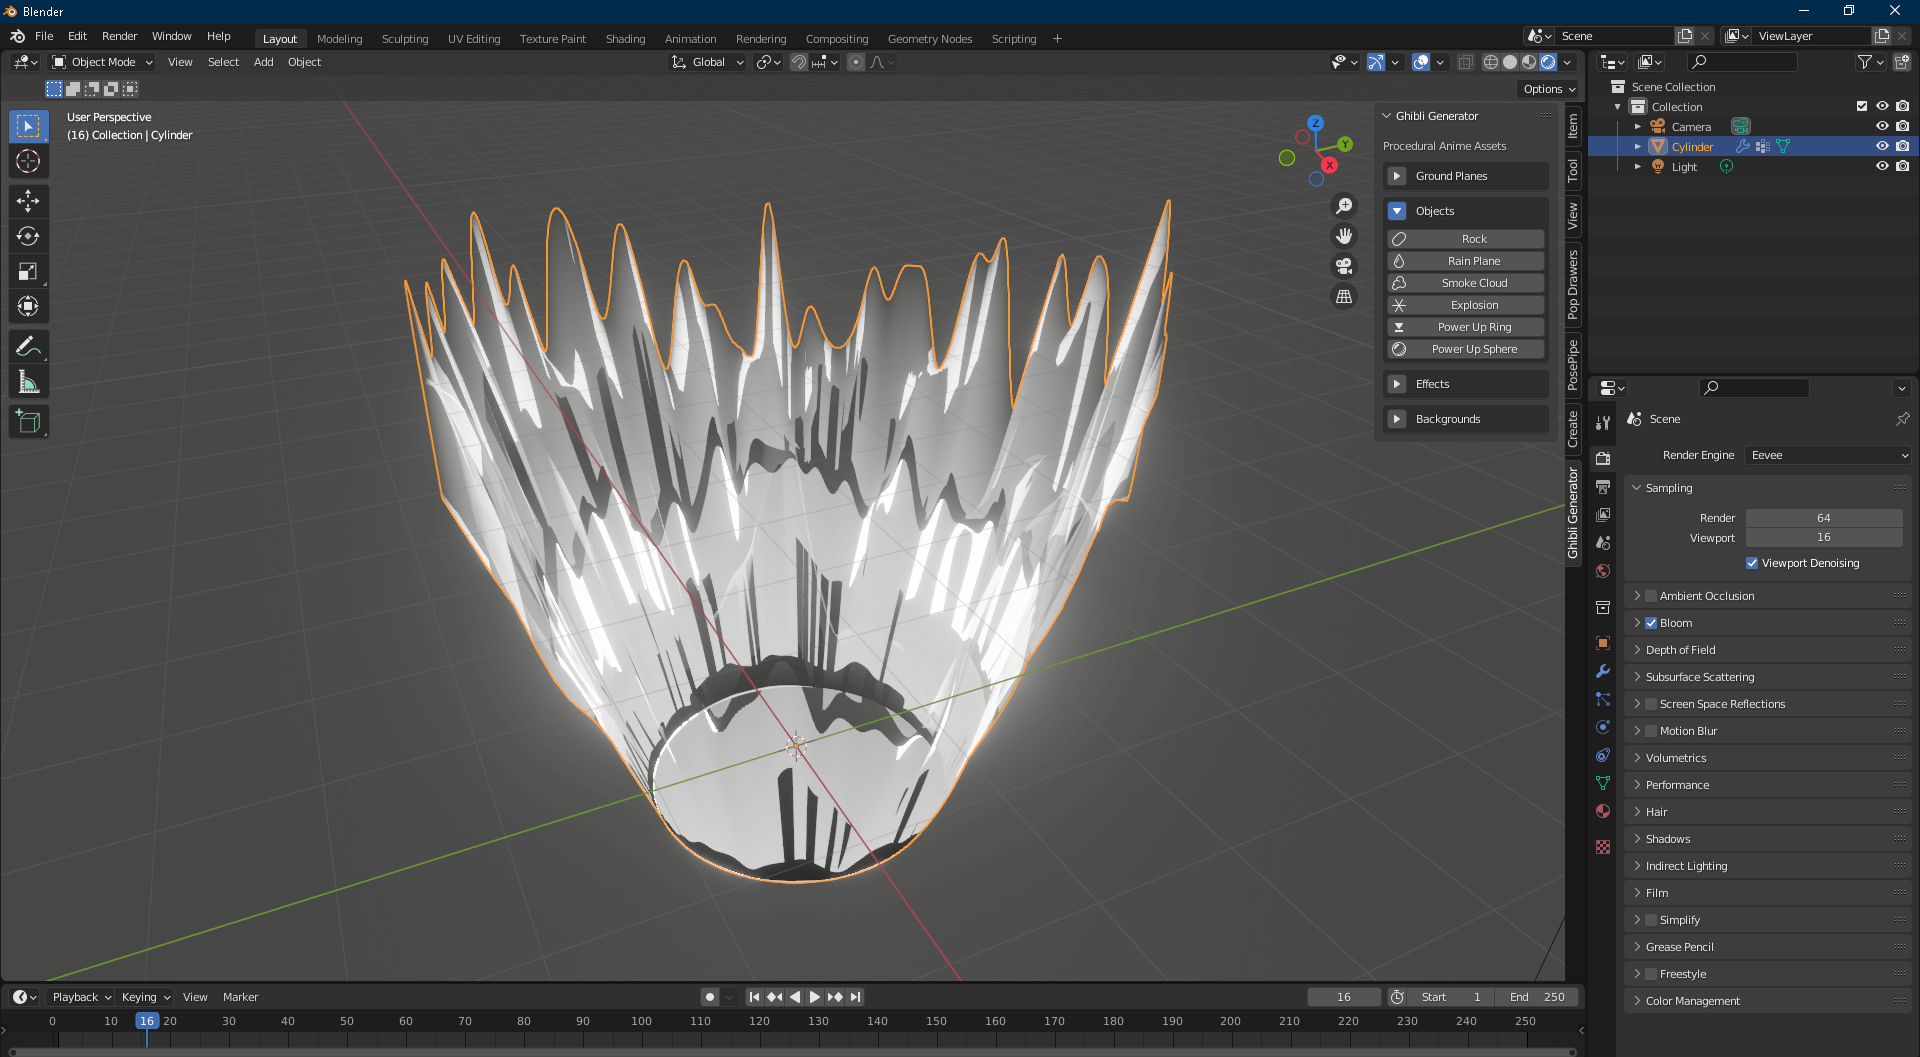Enable Ambient Occlusion checkbox
The height and width of the screenshot is (1057, 1920).
pos(1651,596)
